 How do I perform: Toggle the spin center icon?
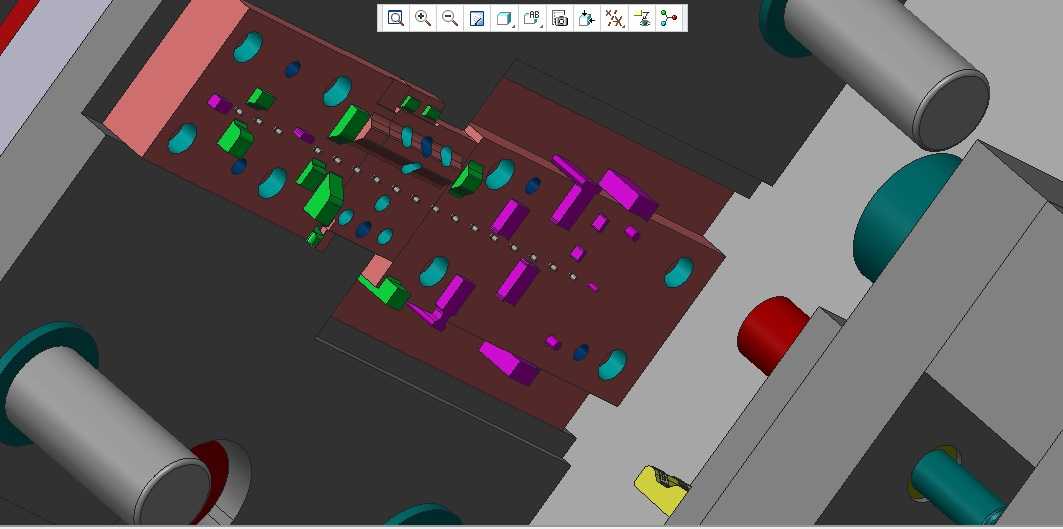coord(669,18)
